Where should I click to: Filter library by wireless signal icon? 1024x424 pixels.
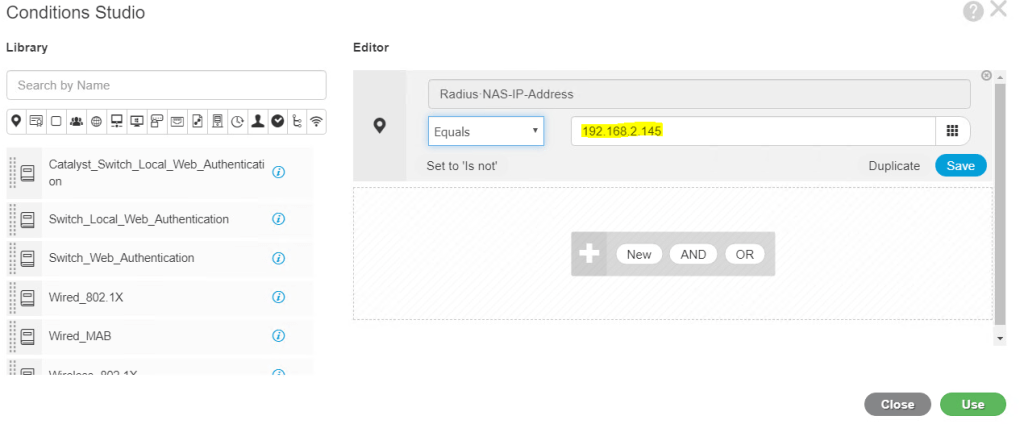coord(317,121)
